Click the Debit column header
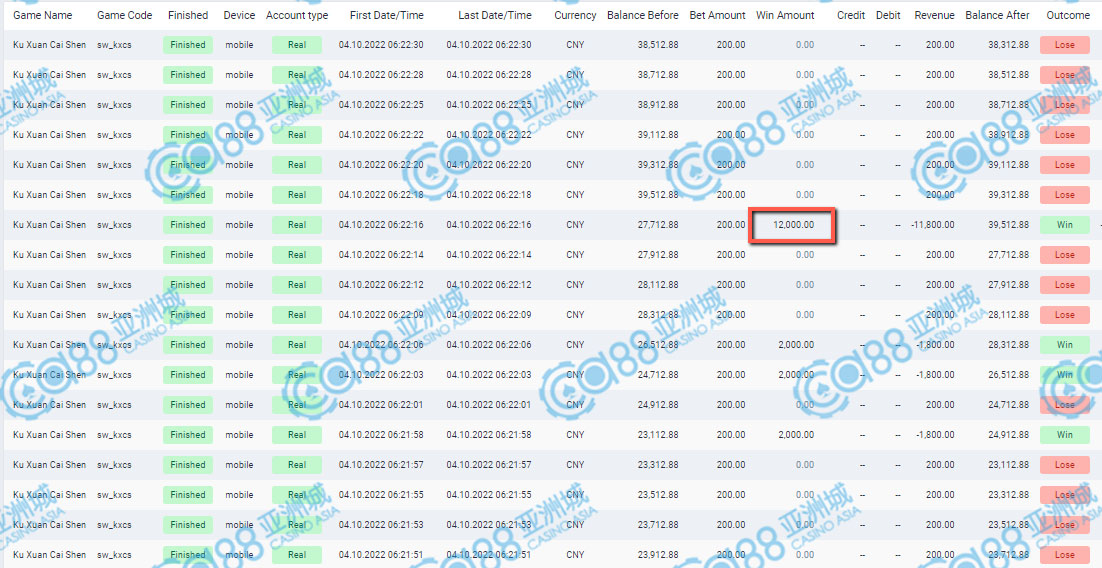Viewport: 1102px width, 568px height. (x=888, y=15)
